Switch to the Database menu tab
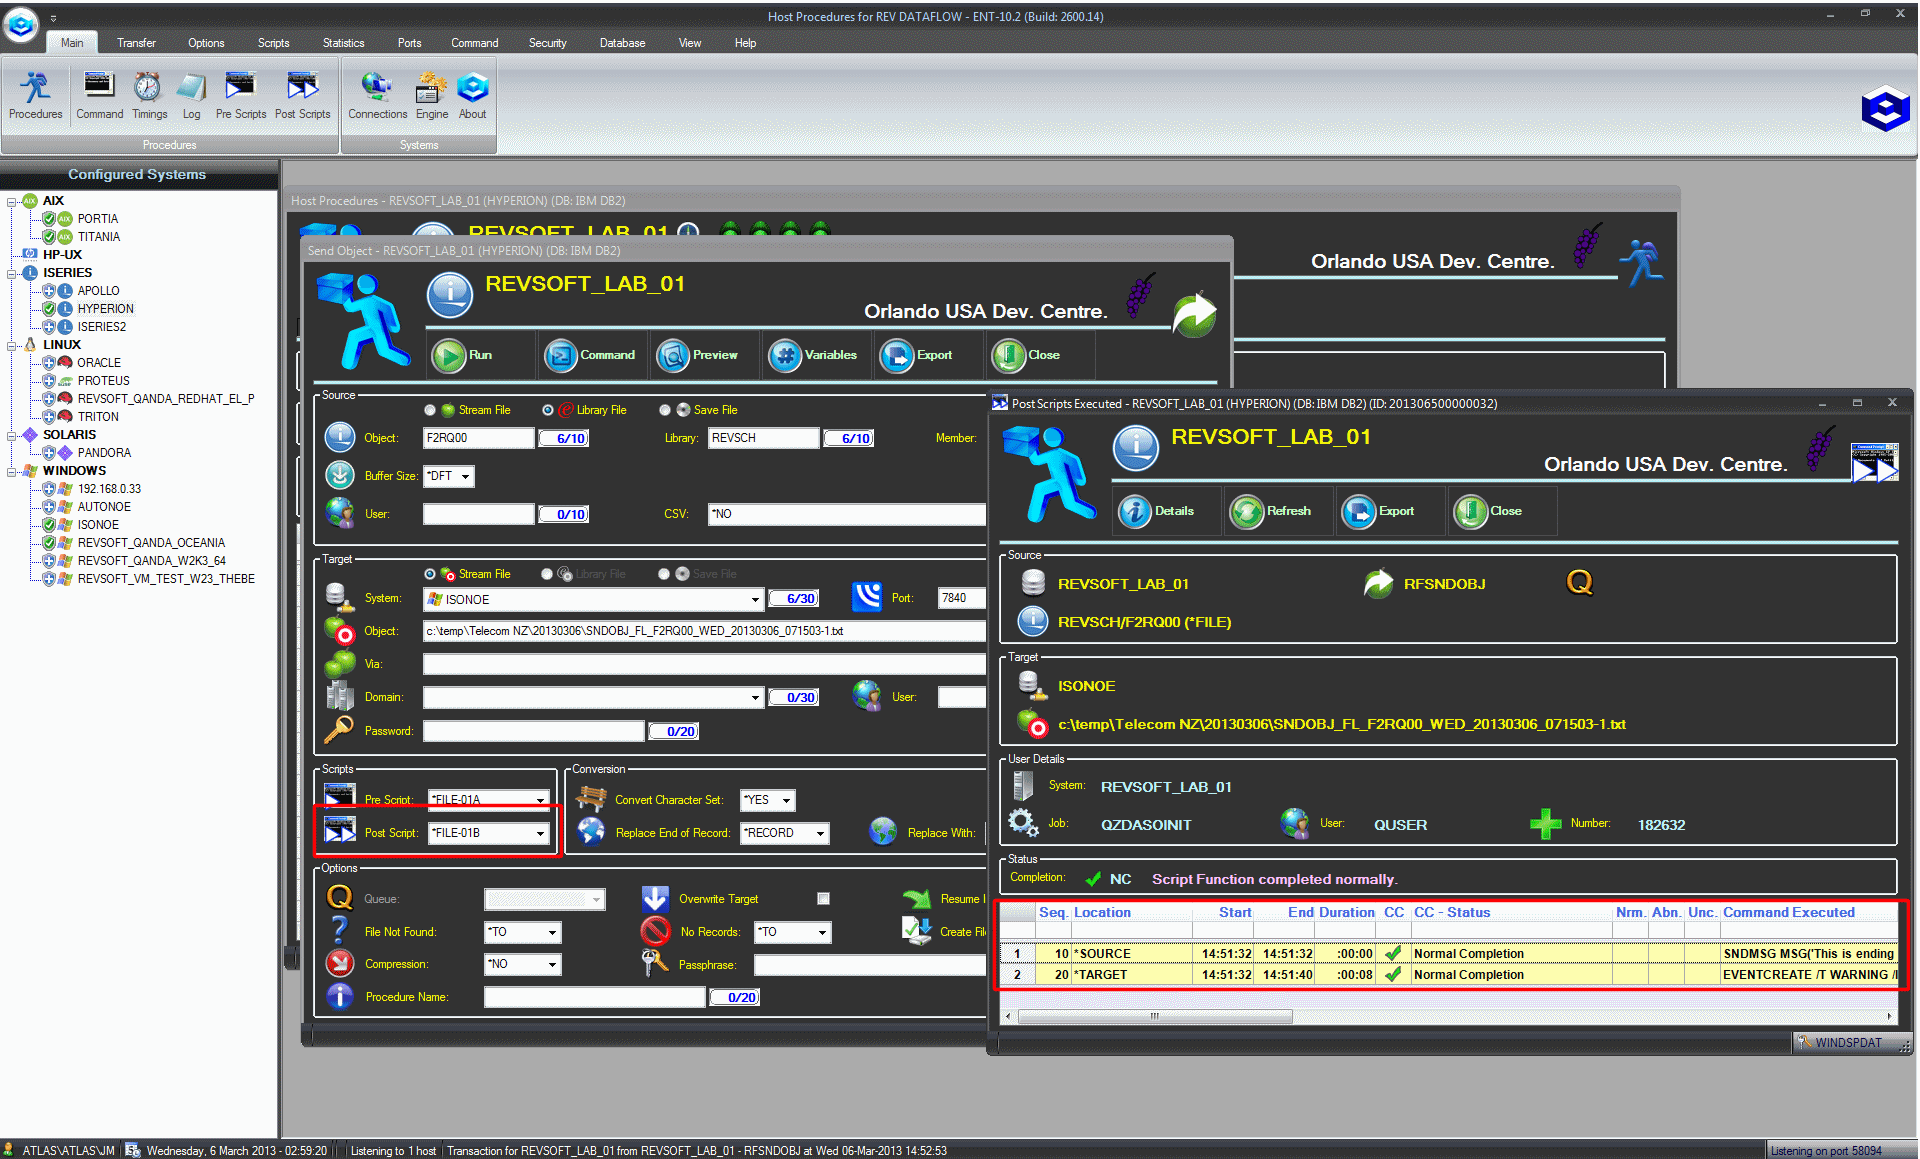This screenshot has height=1159, width=1920. 622,43
